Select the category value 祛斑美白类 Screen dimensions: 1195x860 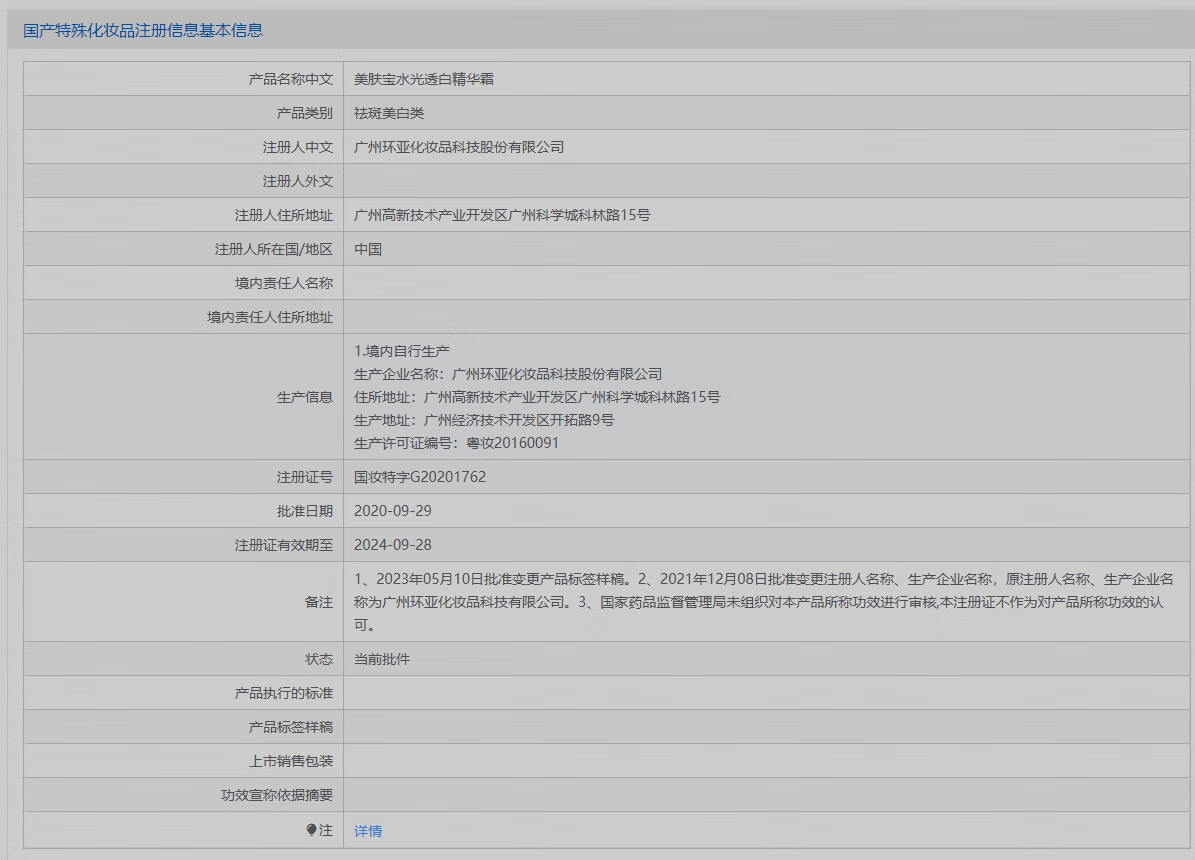tap(389, 113)
